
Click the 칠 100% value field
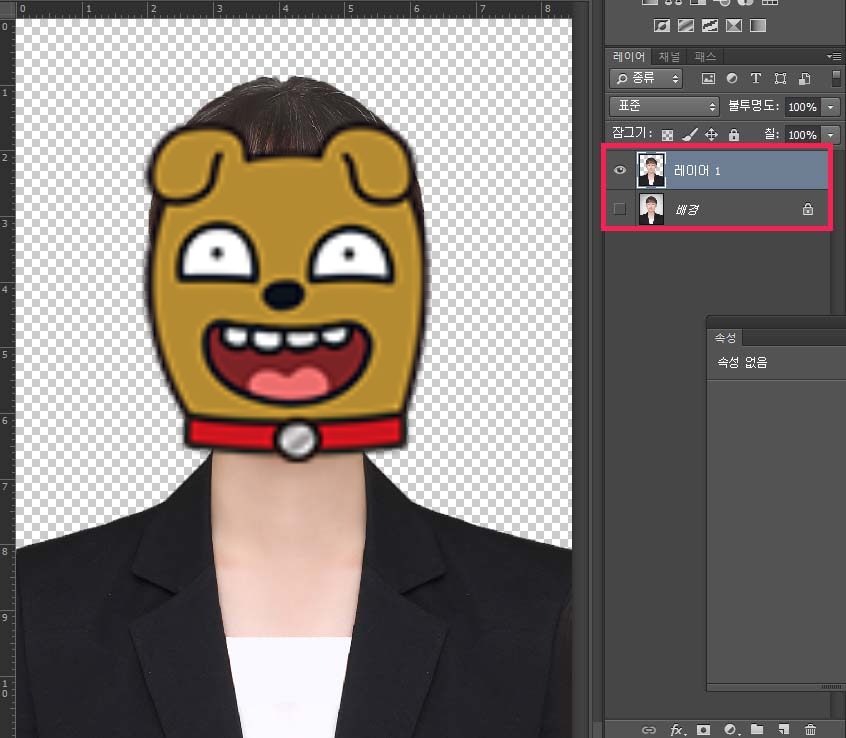802,134
